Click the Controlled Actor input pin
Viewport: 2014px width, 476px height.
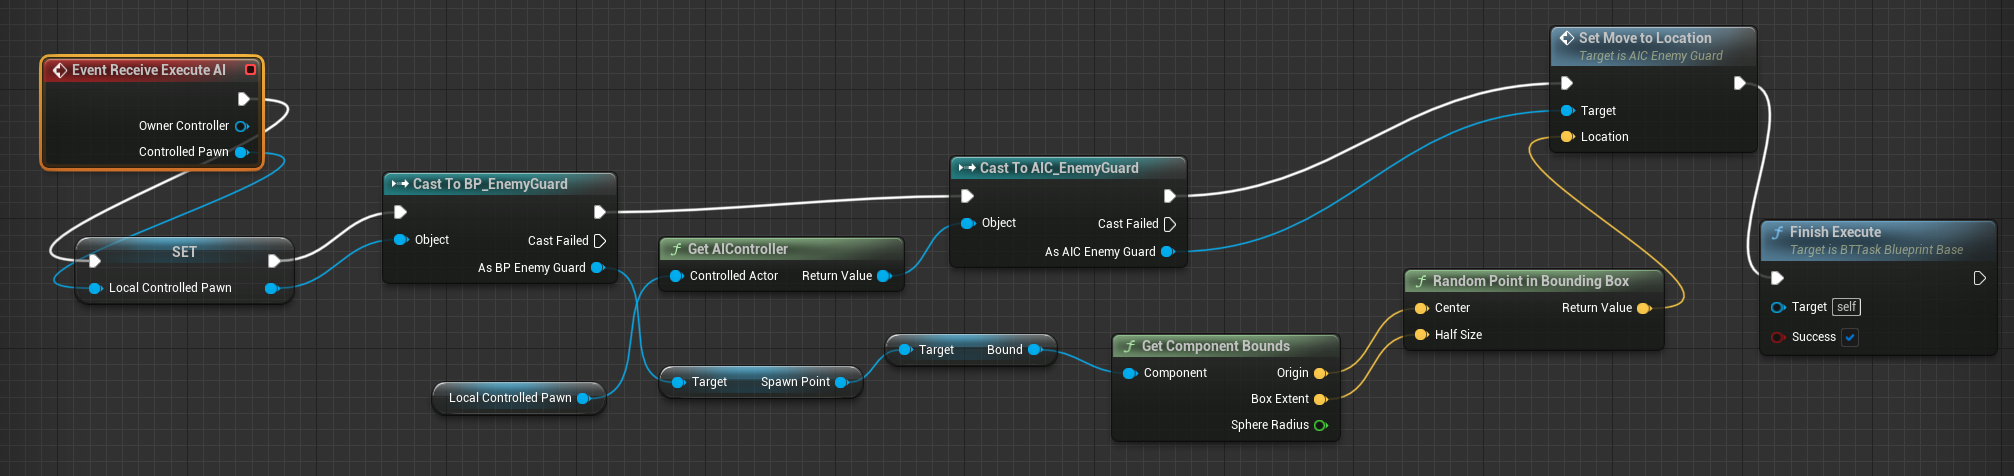click(x=676, y=276)
